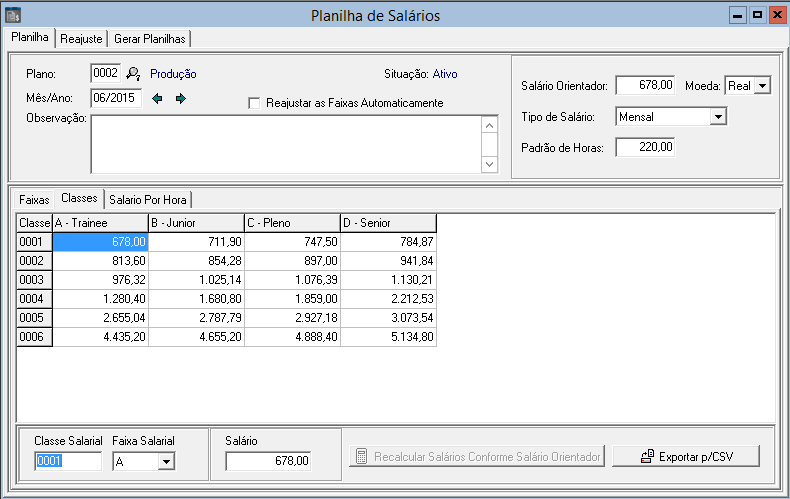The height and width of the screenshot is (499, 790).
Task: Click the magnifier search icon beside Plano
Action: [x=133, y=73]
